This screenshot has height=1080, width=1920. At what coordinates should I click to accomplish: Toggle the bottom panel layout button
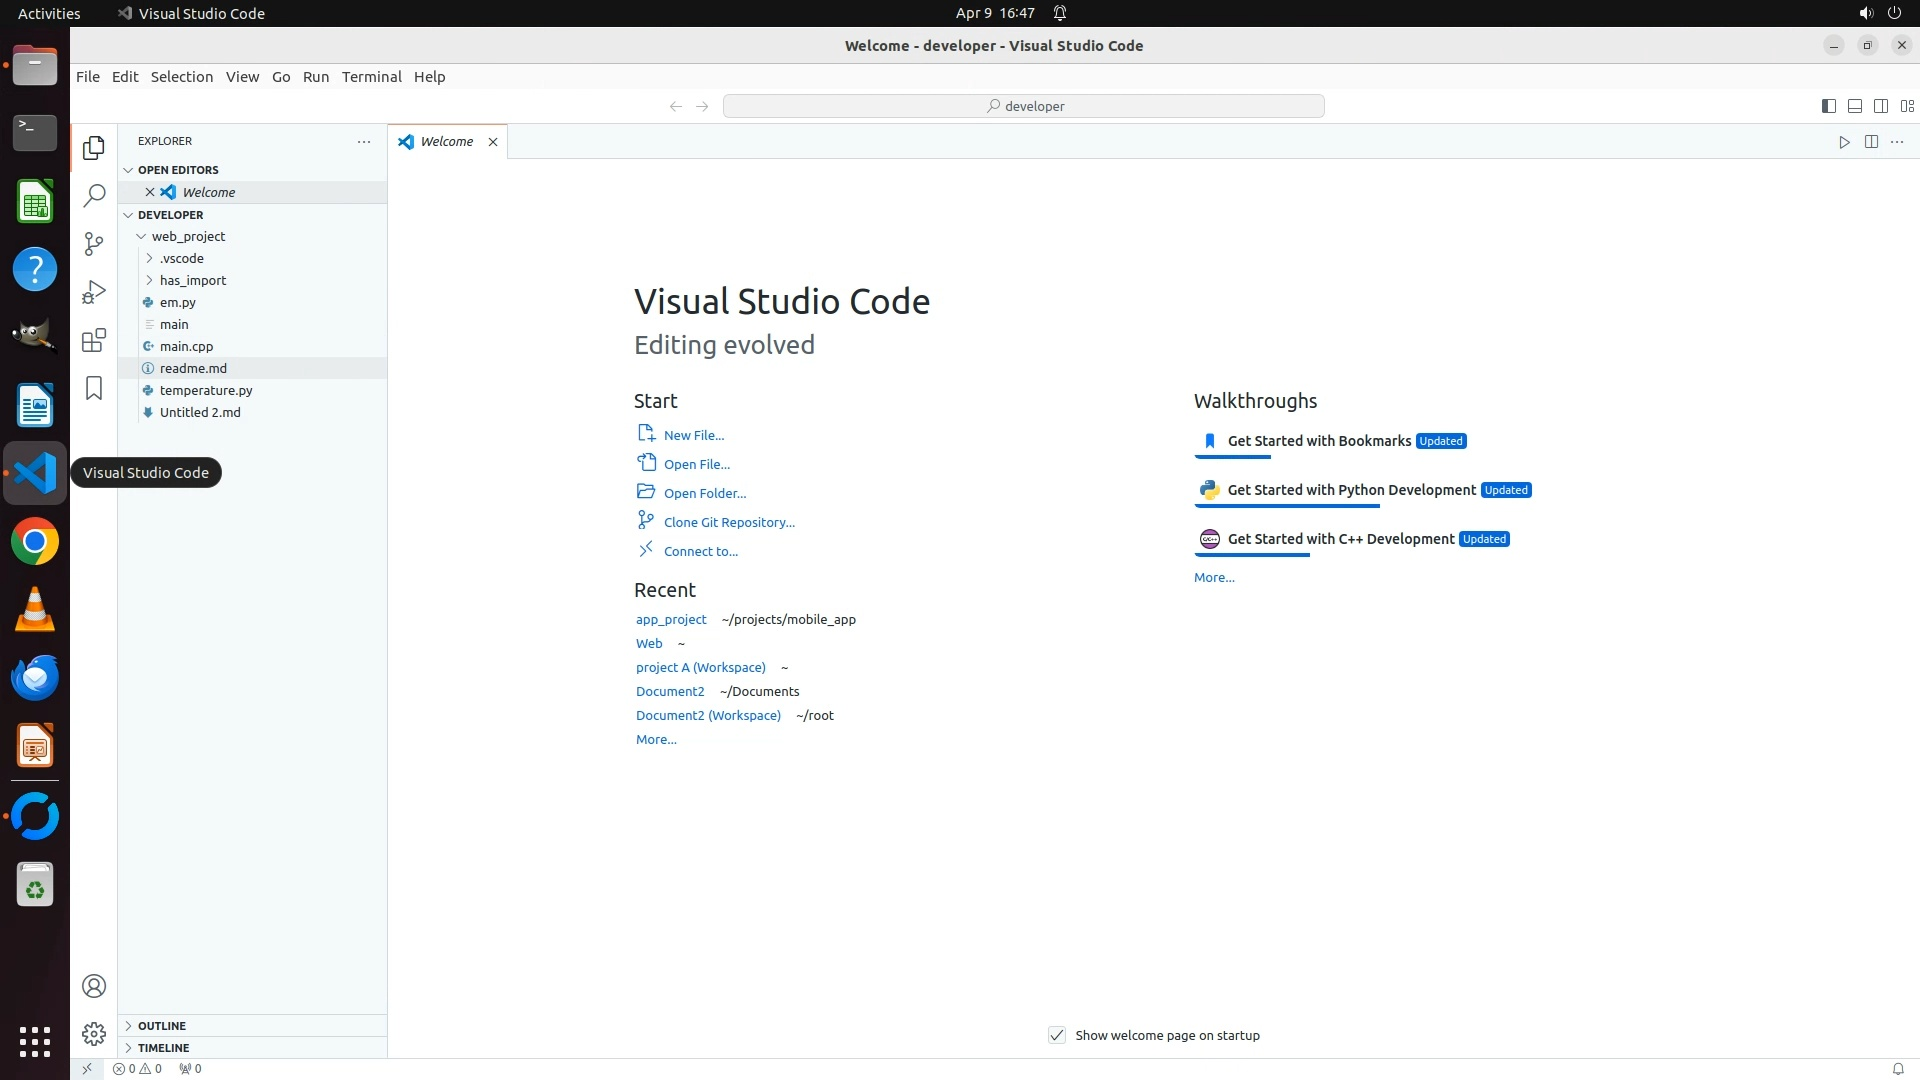(1854, 106)
